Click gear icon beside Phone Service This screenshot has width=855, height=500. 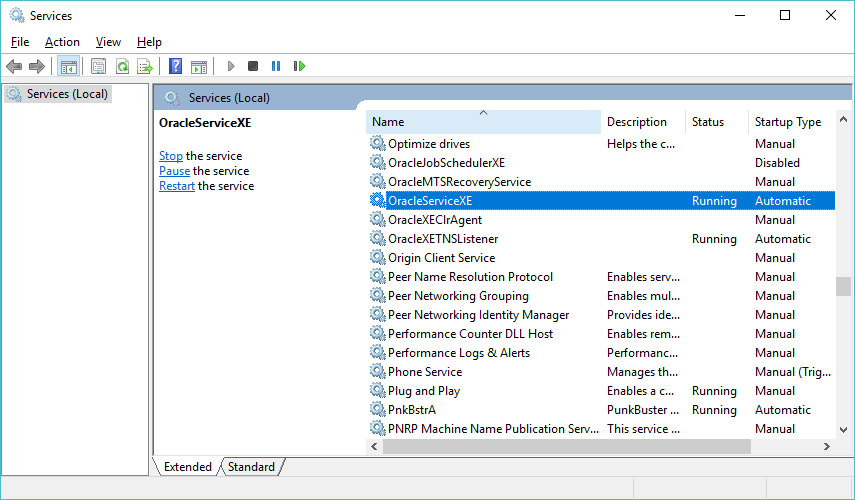click(x=377, y=371)
